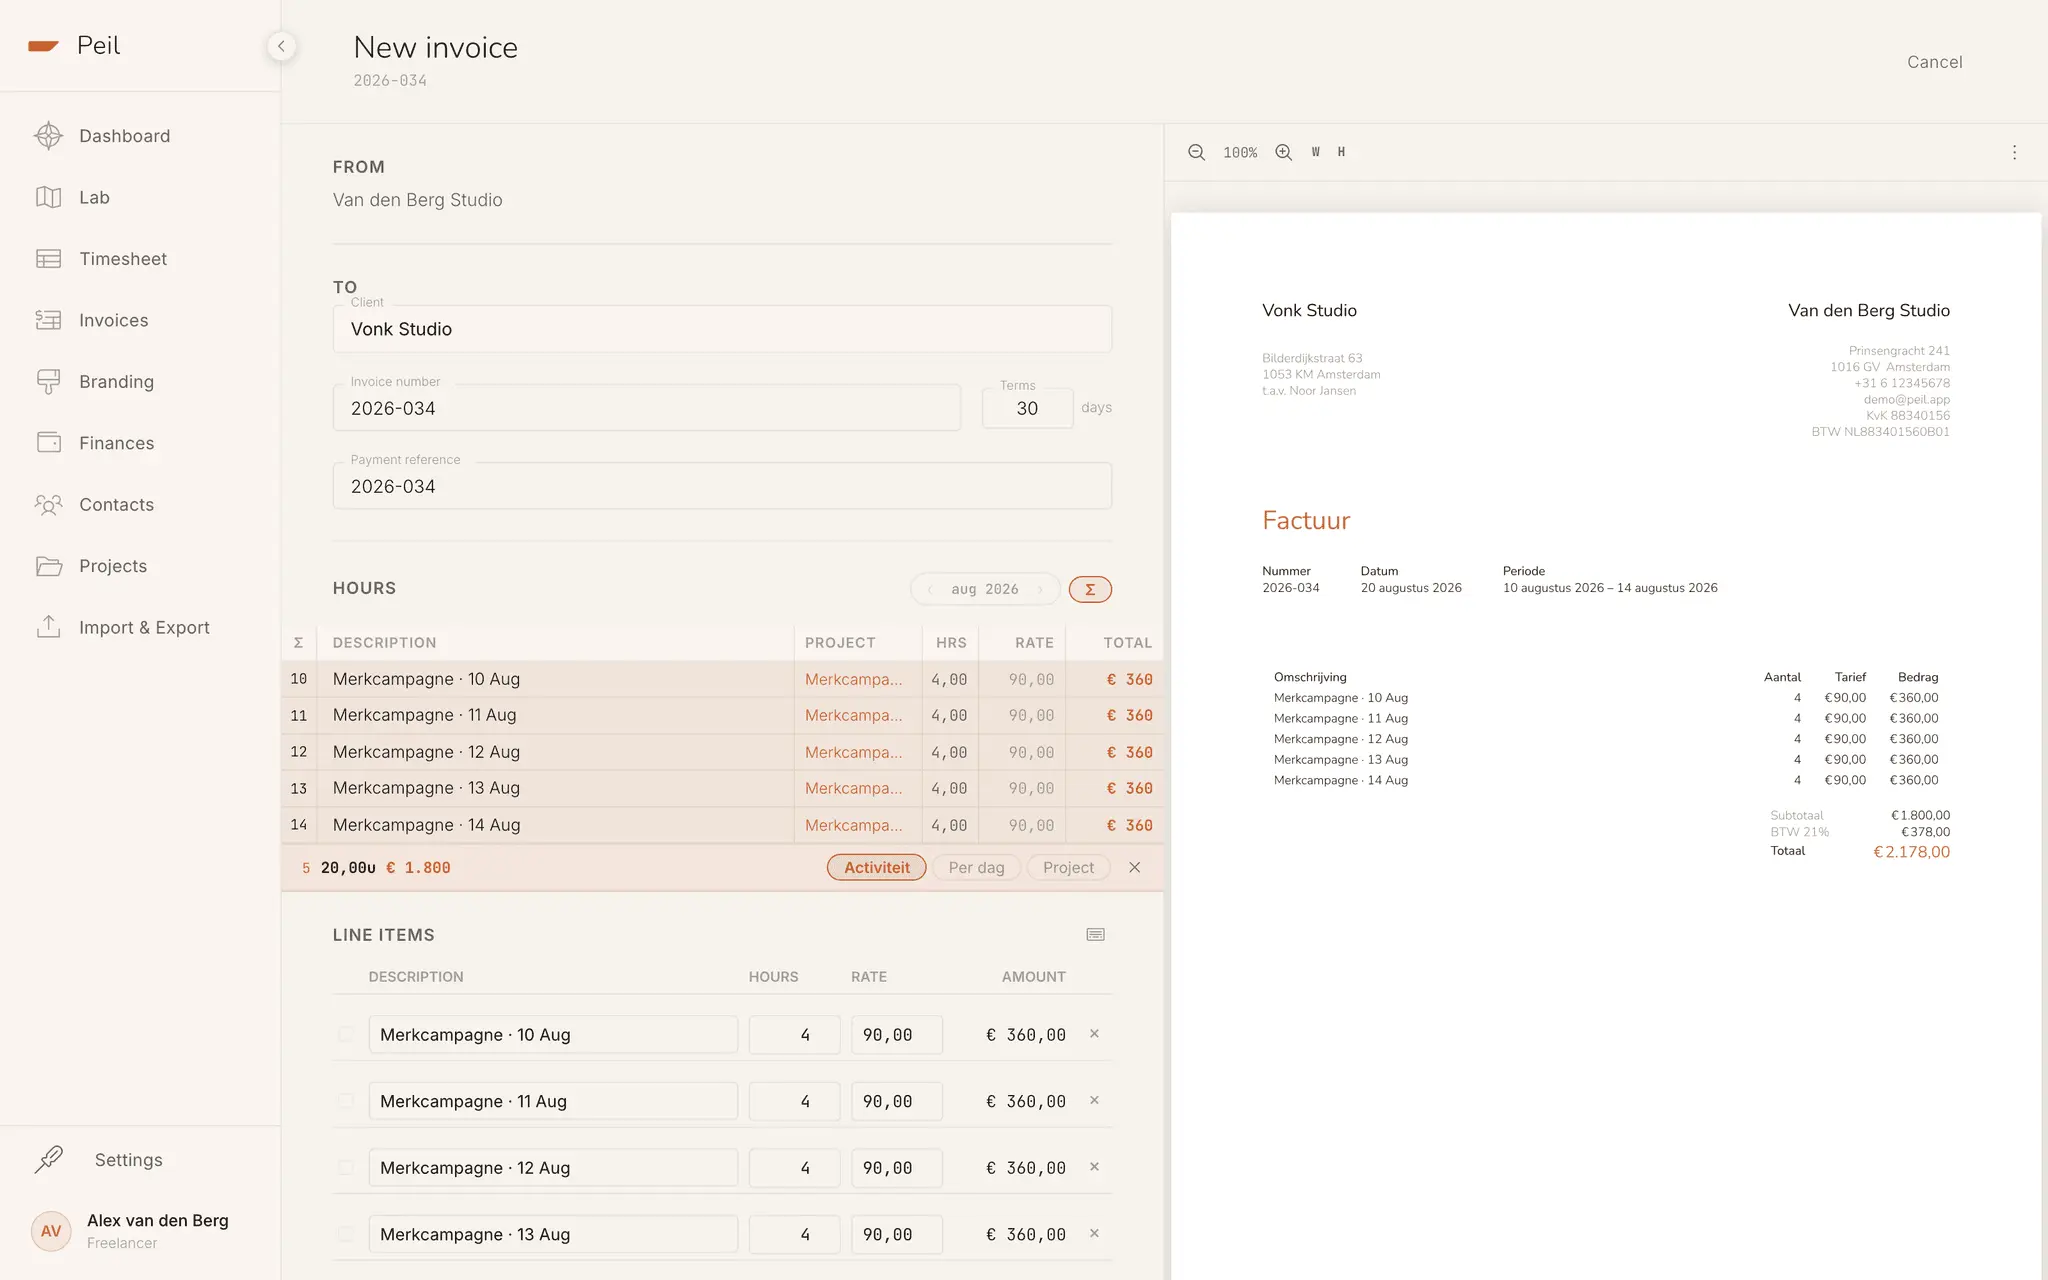This screenshot has height=1280, width=2048.
Task: Click the €2.178,00 total in the preview
Action: click(1910, 852)
